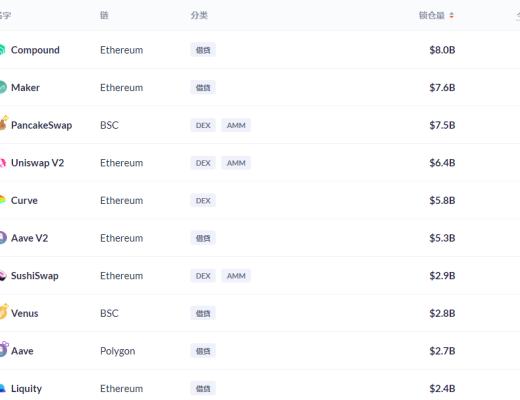Click the $2.9B value for SushiSwap

[442, 276]
